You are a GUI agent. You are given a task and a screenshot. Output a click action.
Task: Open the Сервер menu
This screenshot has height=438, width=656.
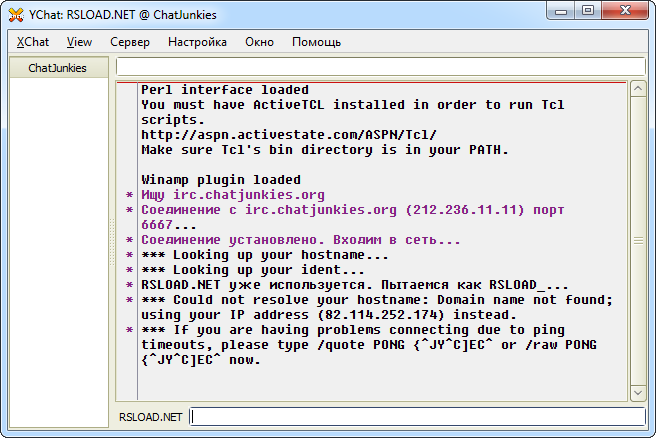coord(130,42)
